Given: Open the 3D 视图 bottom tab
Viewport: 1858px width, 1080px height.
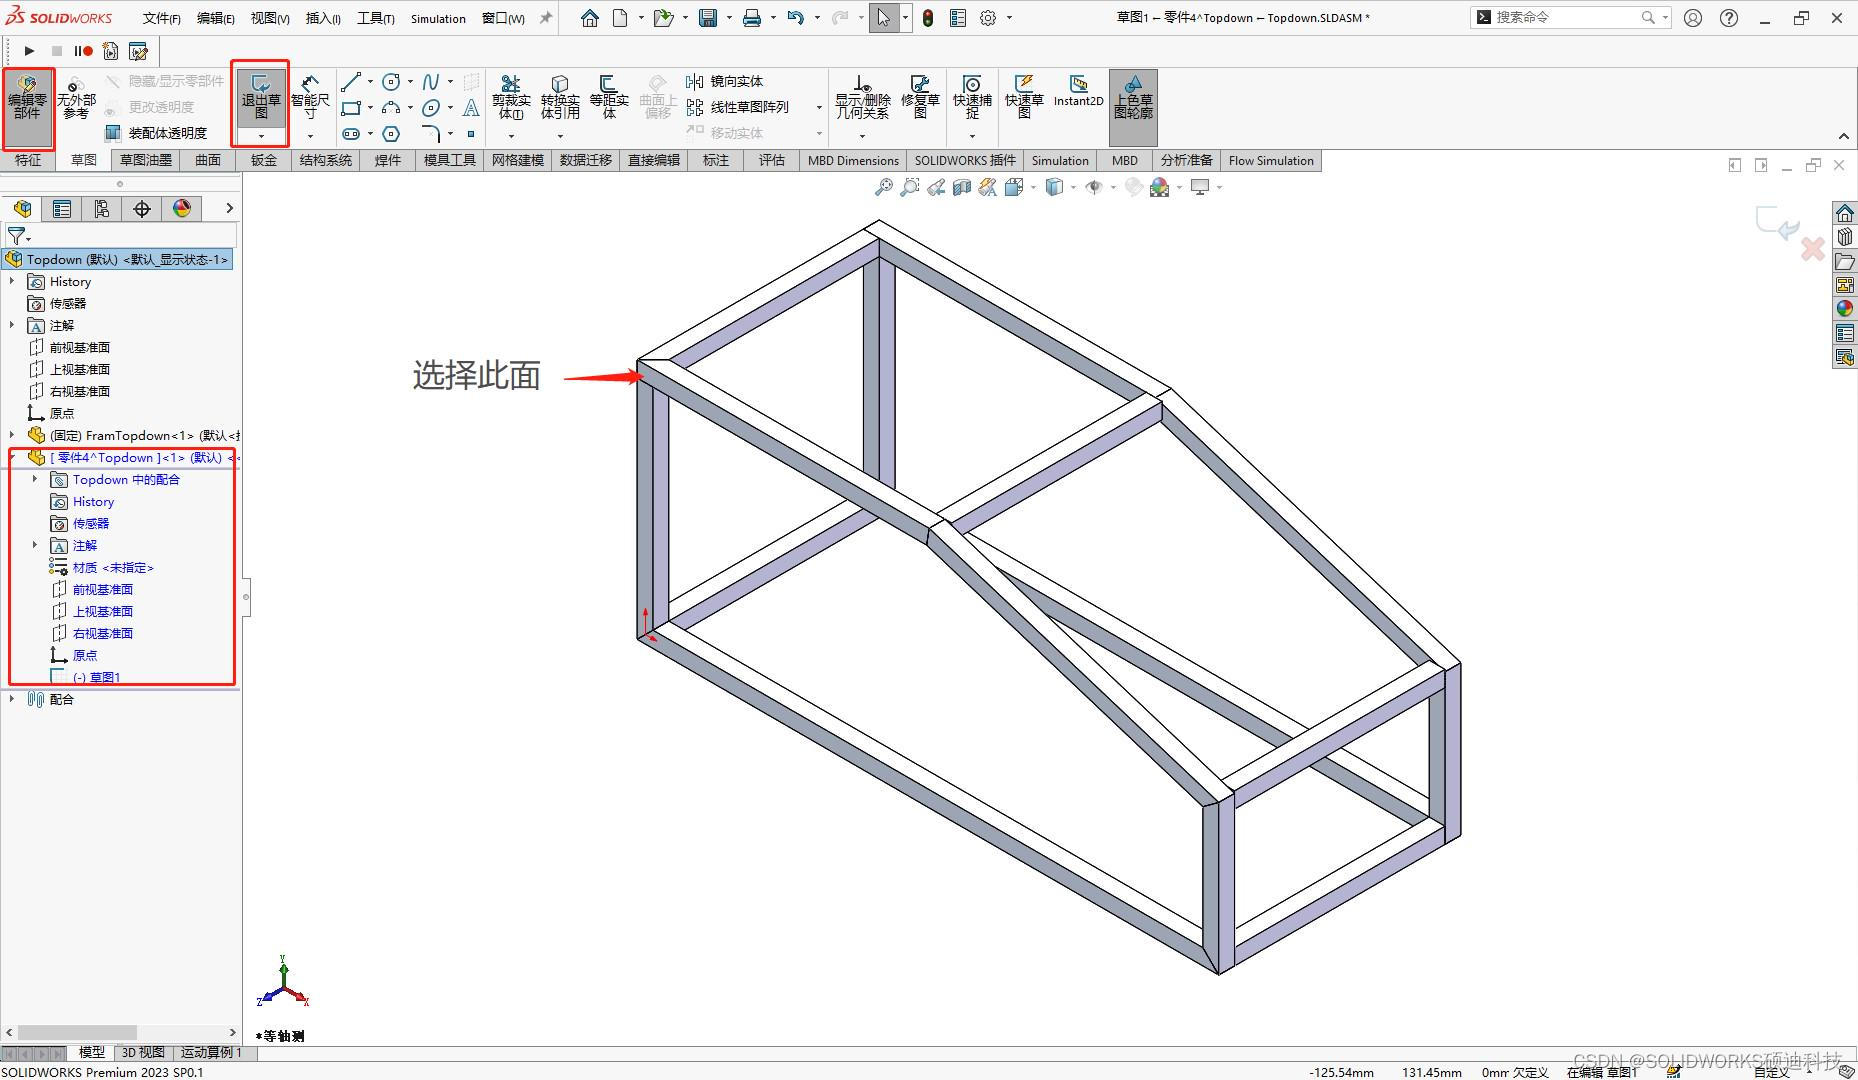Looking at the screenshot, I should tap(143, 1052).
